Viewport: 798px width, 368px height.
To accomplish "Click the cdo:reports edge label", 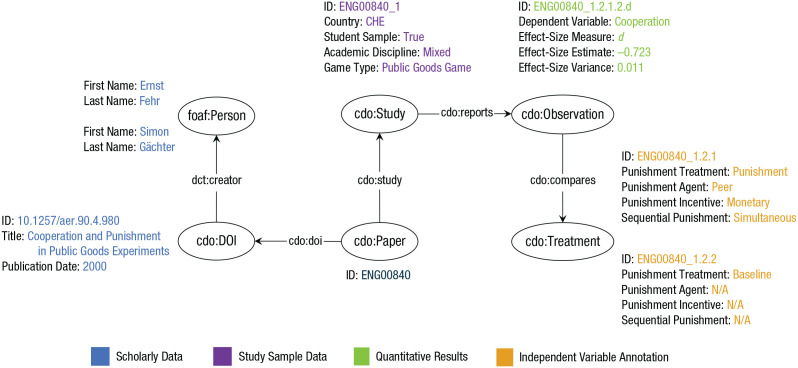I will click(x=467, y=113).
